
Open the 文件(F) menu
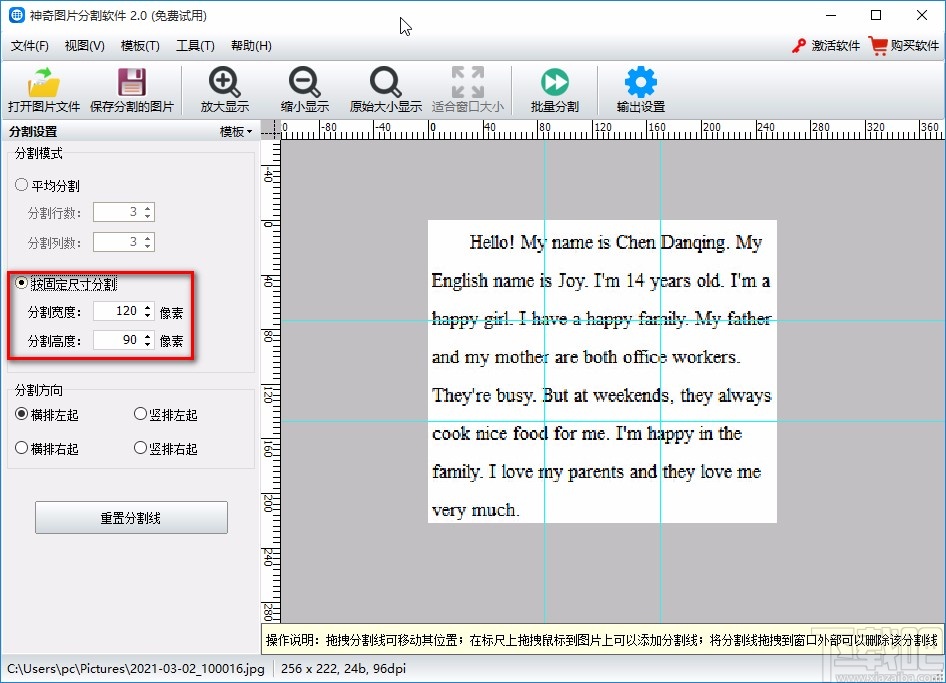30,46
